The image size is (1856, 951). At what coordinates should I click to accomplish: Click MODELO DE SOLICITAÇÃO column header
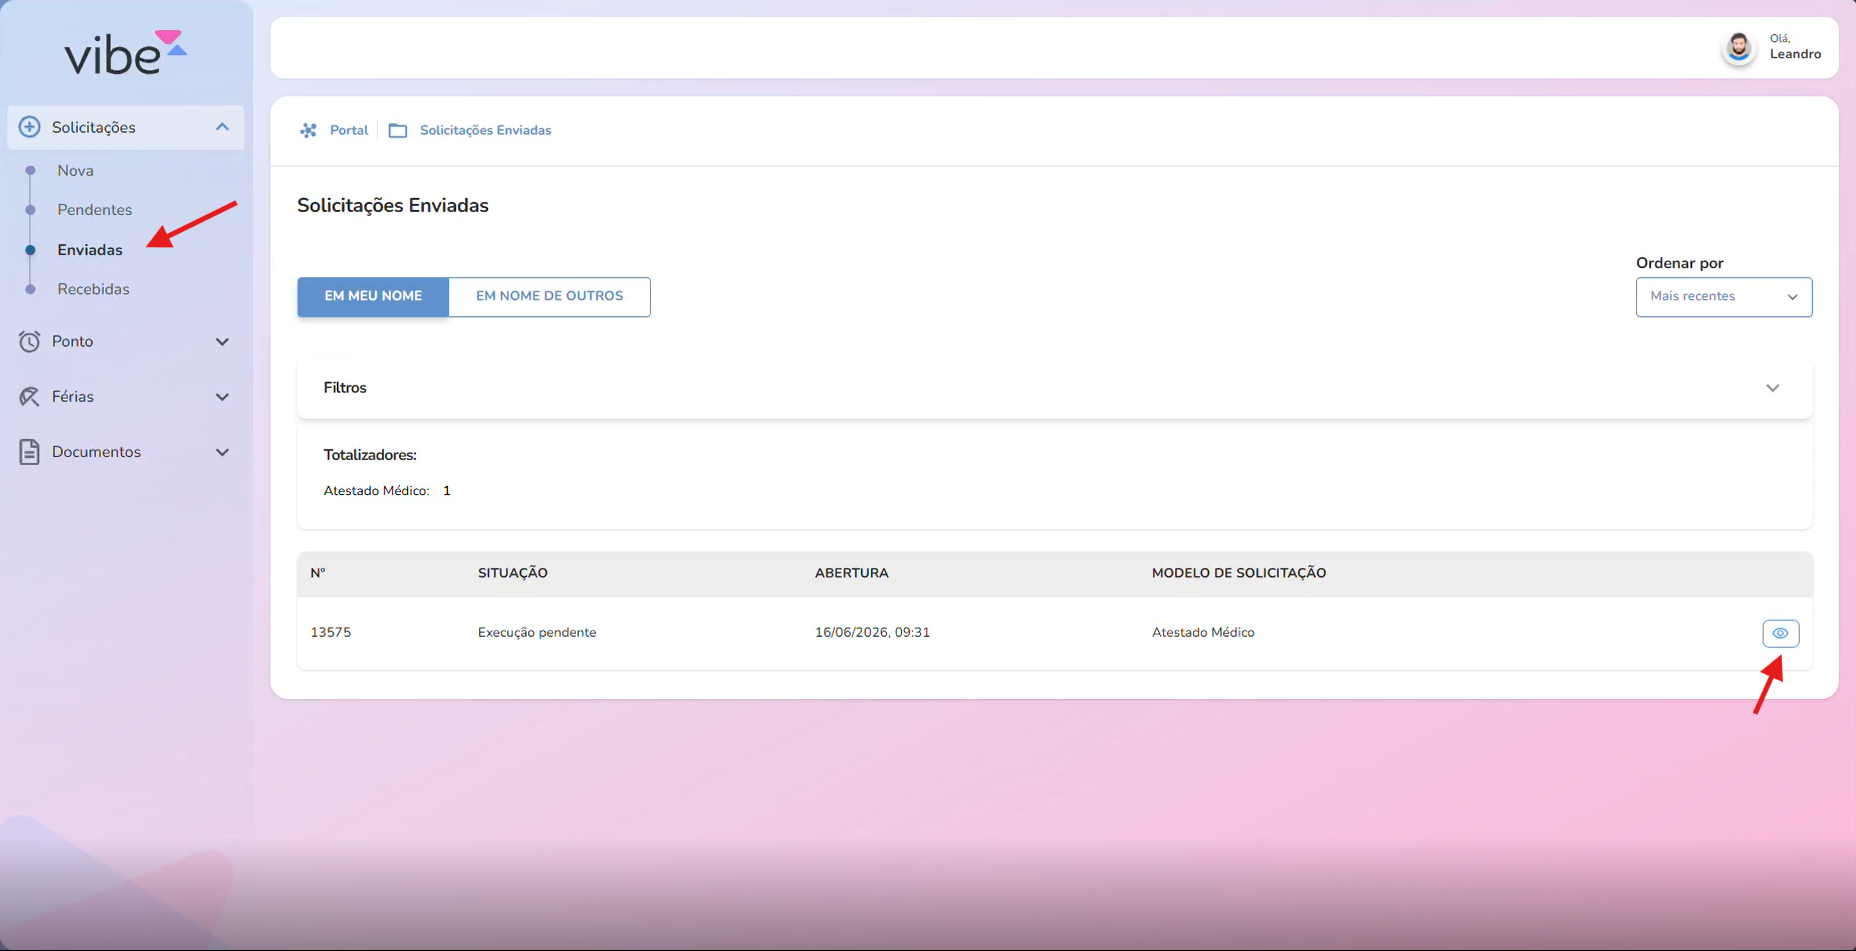[x=1239, y=573]
